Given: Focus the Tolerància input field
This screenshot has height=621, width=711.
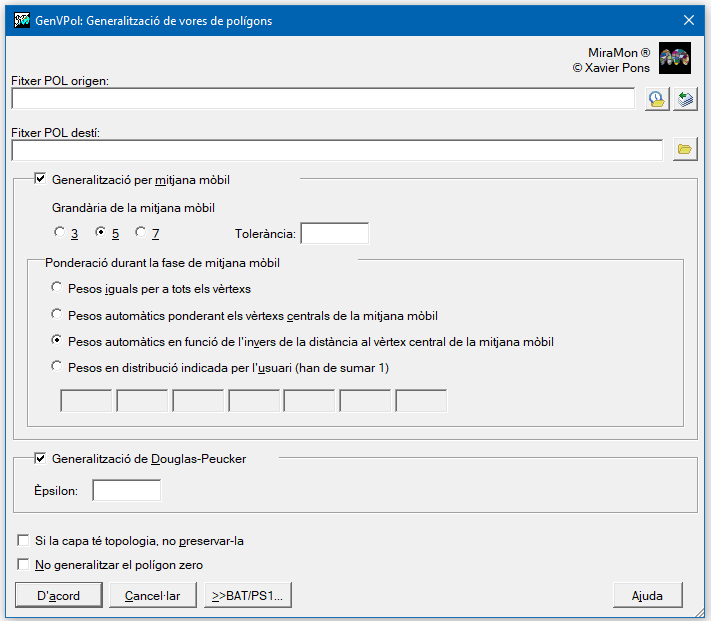Looking at the screenshot, I should (335, 233).
